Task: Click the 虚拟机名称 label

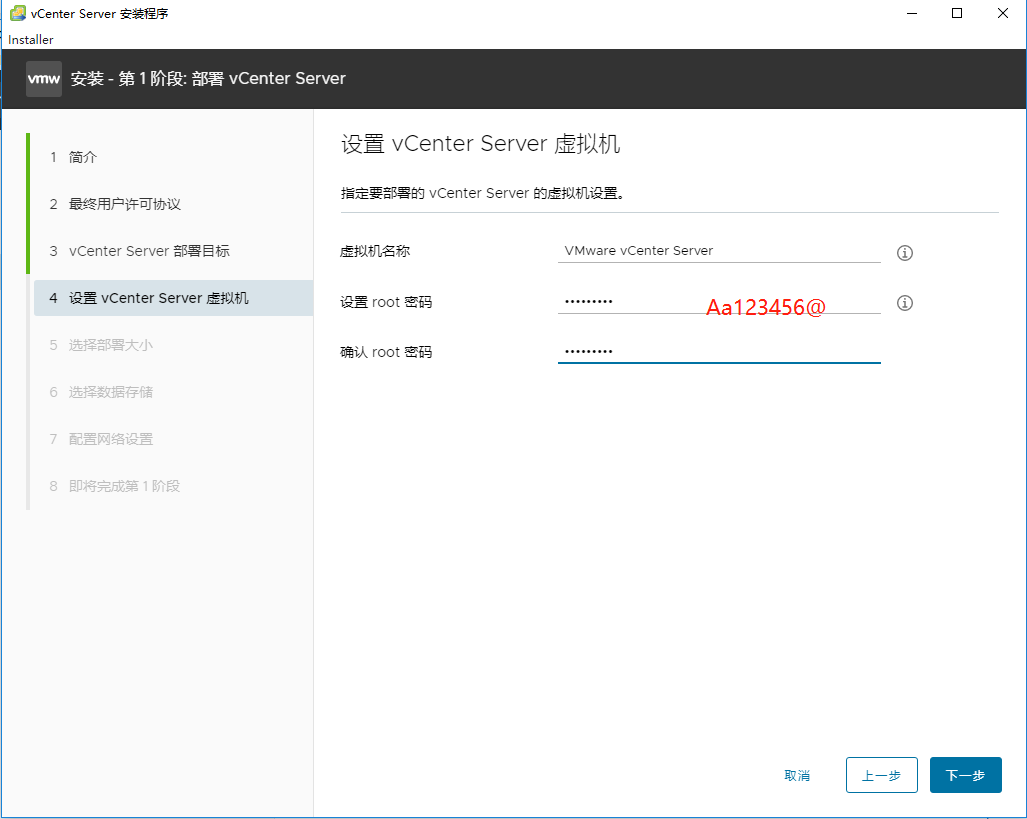Action: pyautogui.click(x=375, y=251)
